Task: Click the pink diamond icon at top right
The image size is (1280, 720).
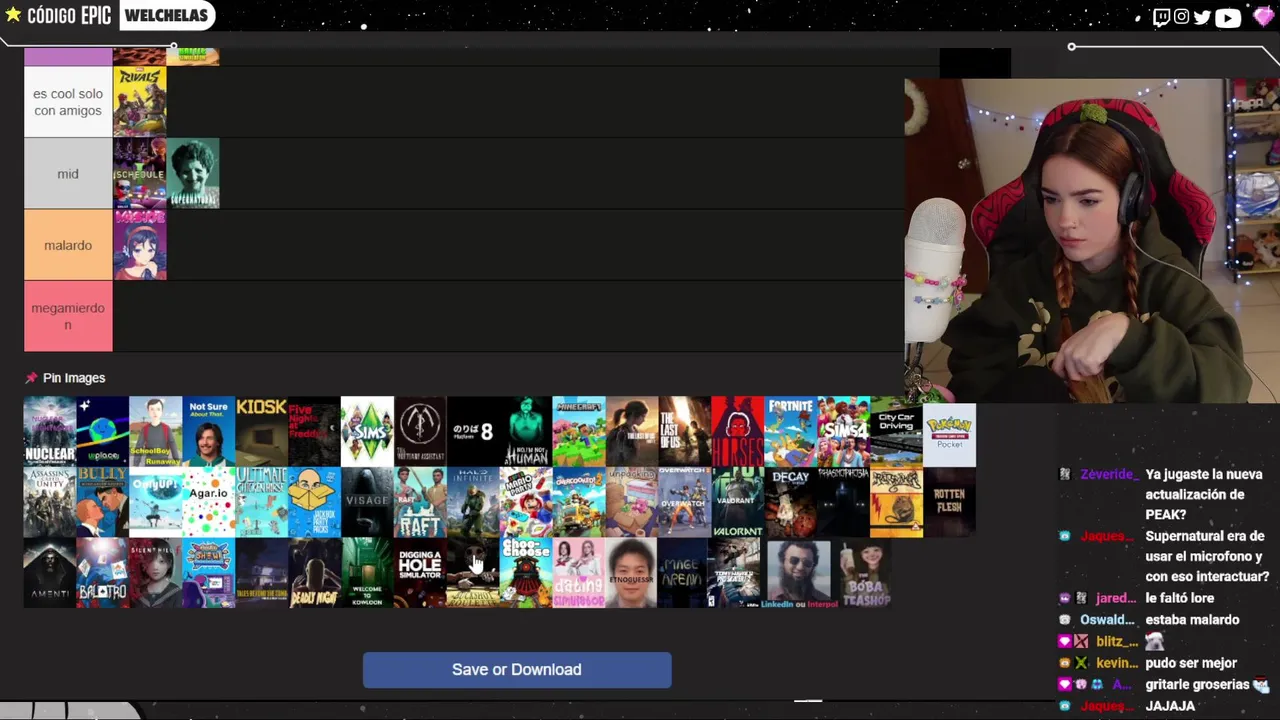Action: pyautogui.click(x=1263, y=16)
